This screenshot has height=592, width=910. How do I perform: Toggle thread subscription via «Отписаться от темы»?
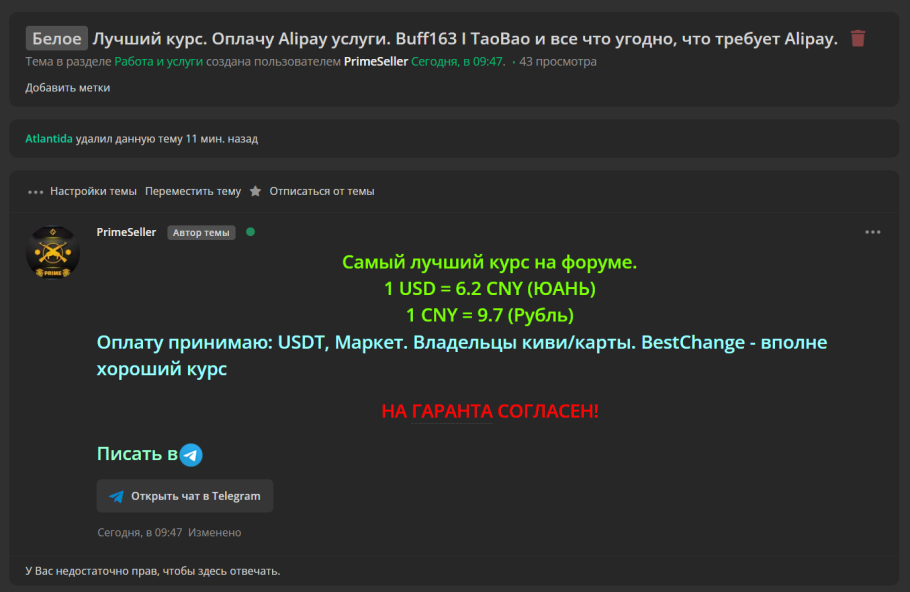click(x=320, y=190)
